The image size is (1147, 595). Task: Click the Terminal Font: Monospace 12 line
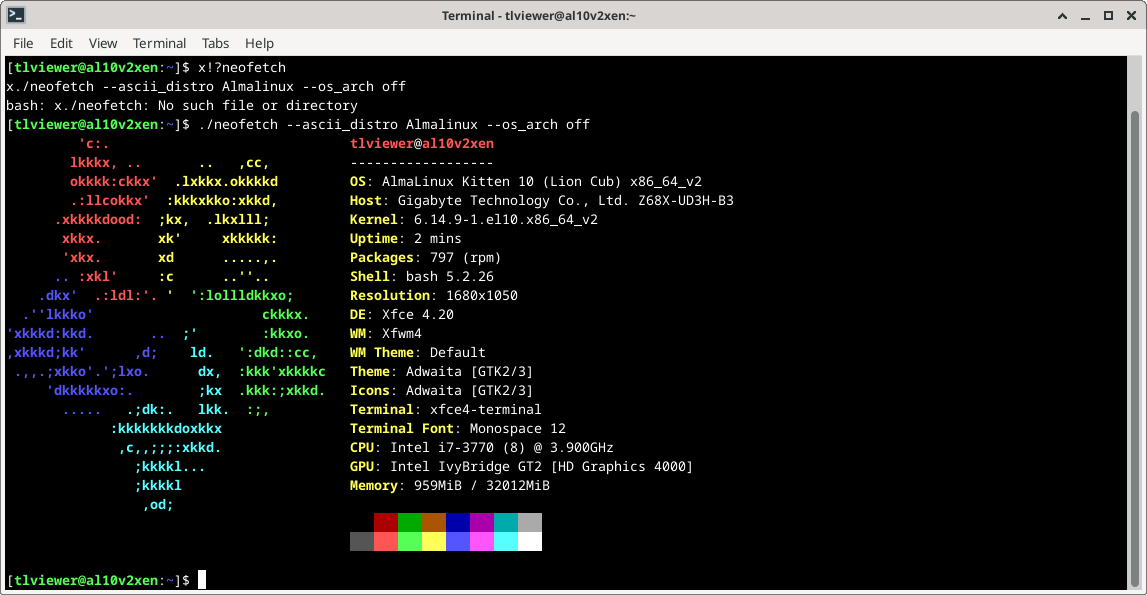tap(457, 429)
